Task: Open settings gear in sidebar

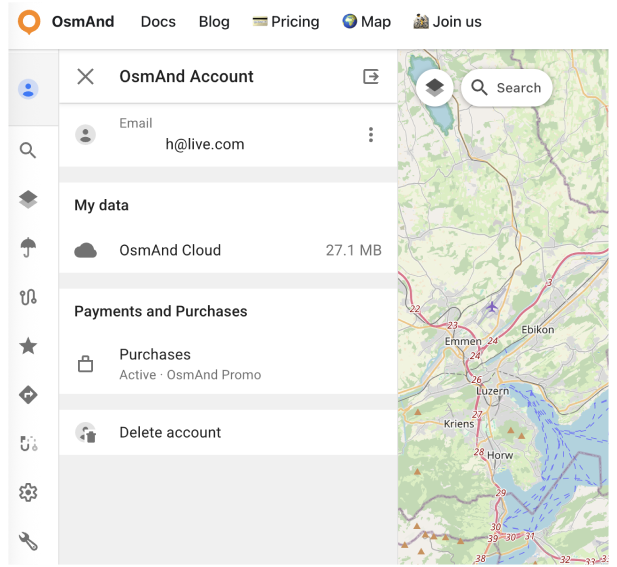Action: 28,492
